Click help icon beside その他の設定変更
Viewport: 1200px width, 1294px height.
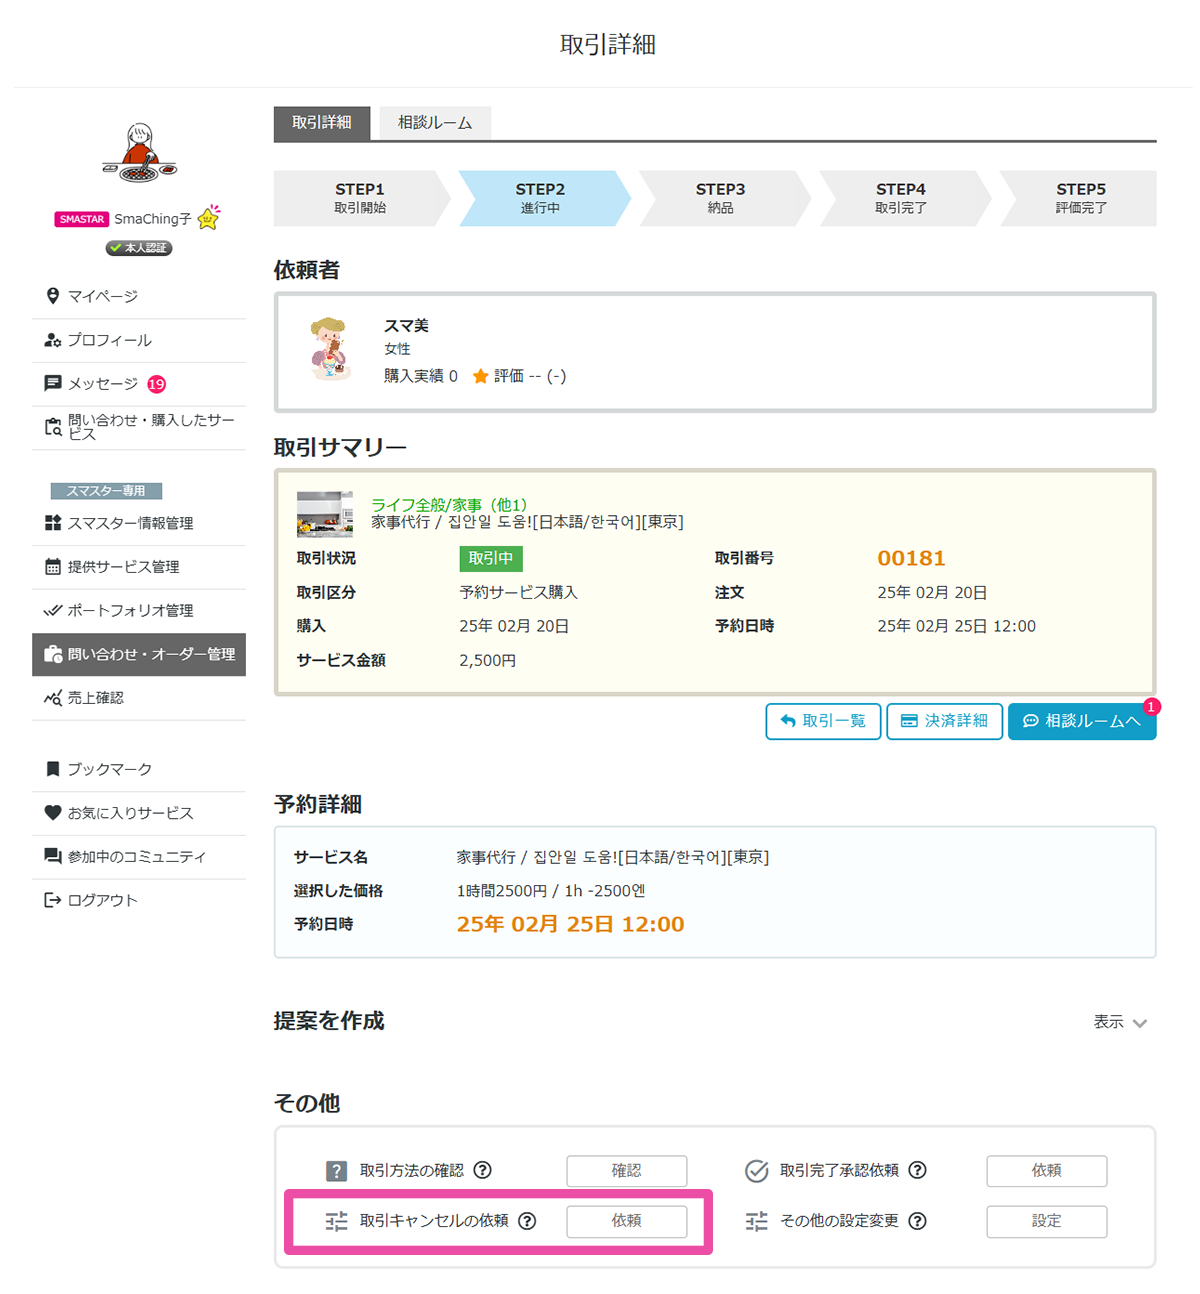(x=917, y=1221)
